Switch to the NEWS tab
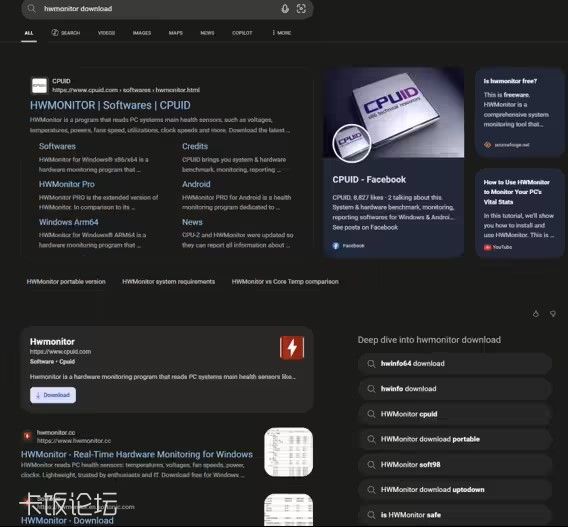Screen dimensions: 568x527 tap(207, 33)
